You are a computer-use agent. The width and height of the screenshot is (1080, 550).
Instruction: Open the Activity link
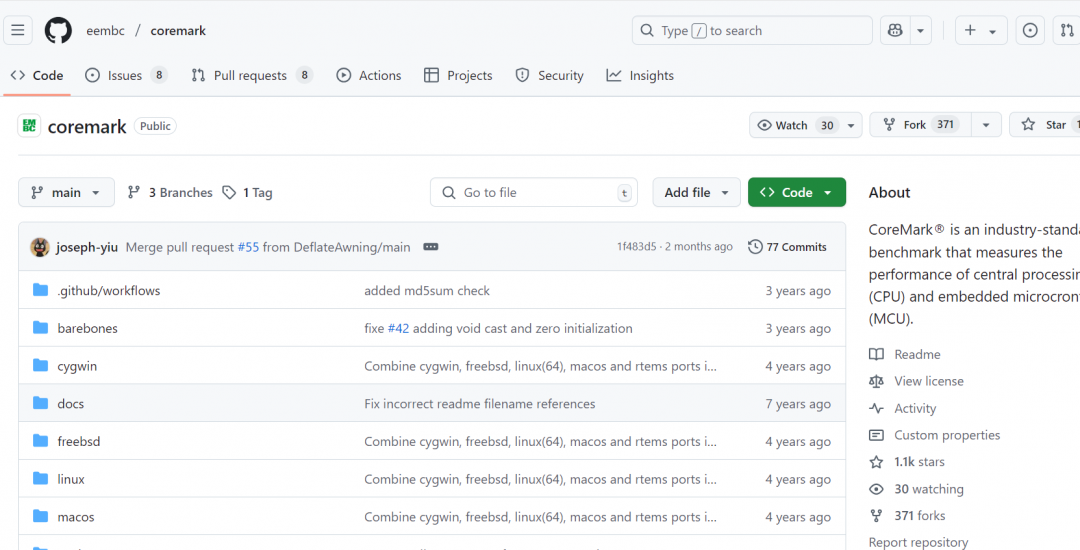click(x=915, y=409)
